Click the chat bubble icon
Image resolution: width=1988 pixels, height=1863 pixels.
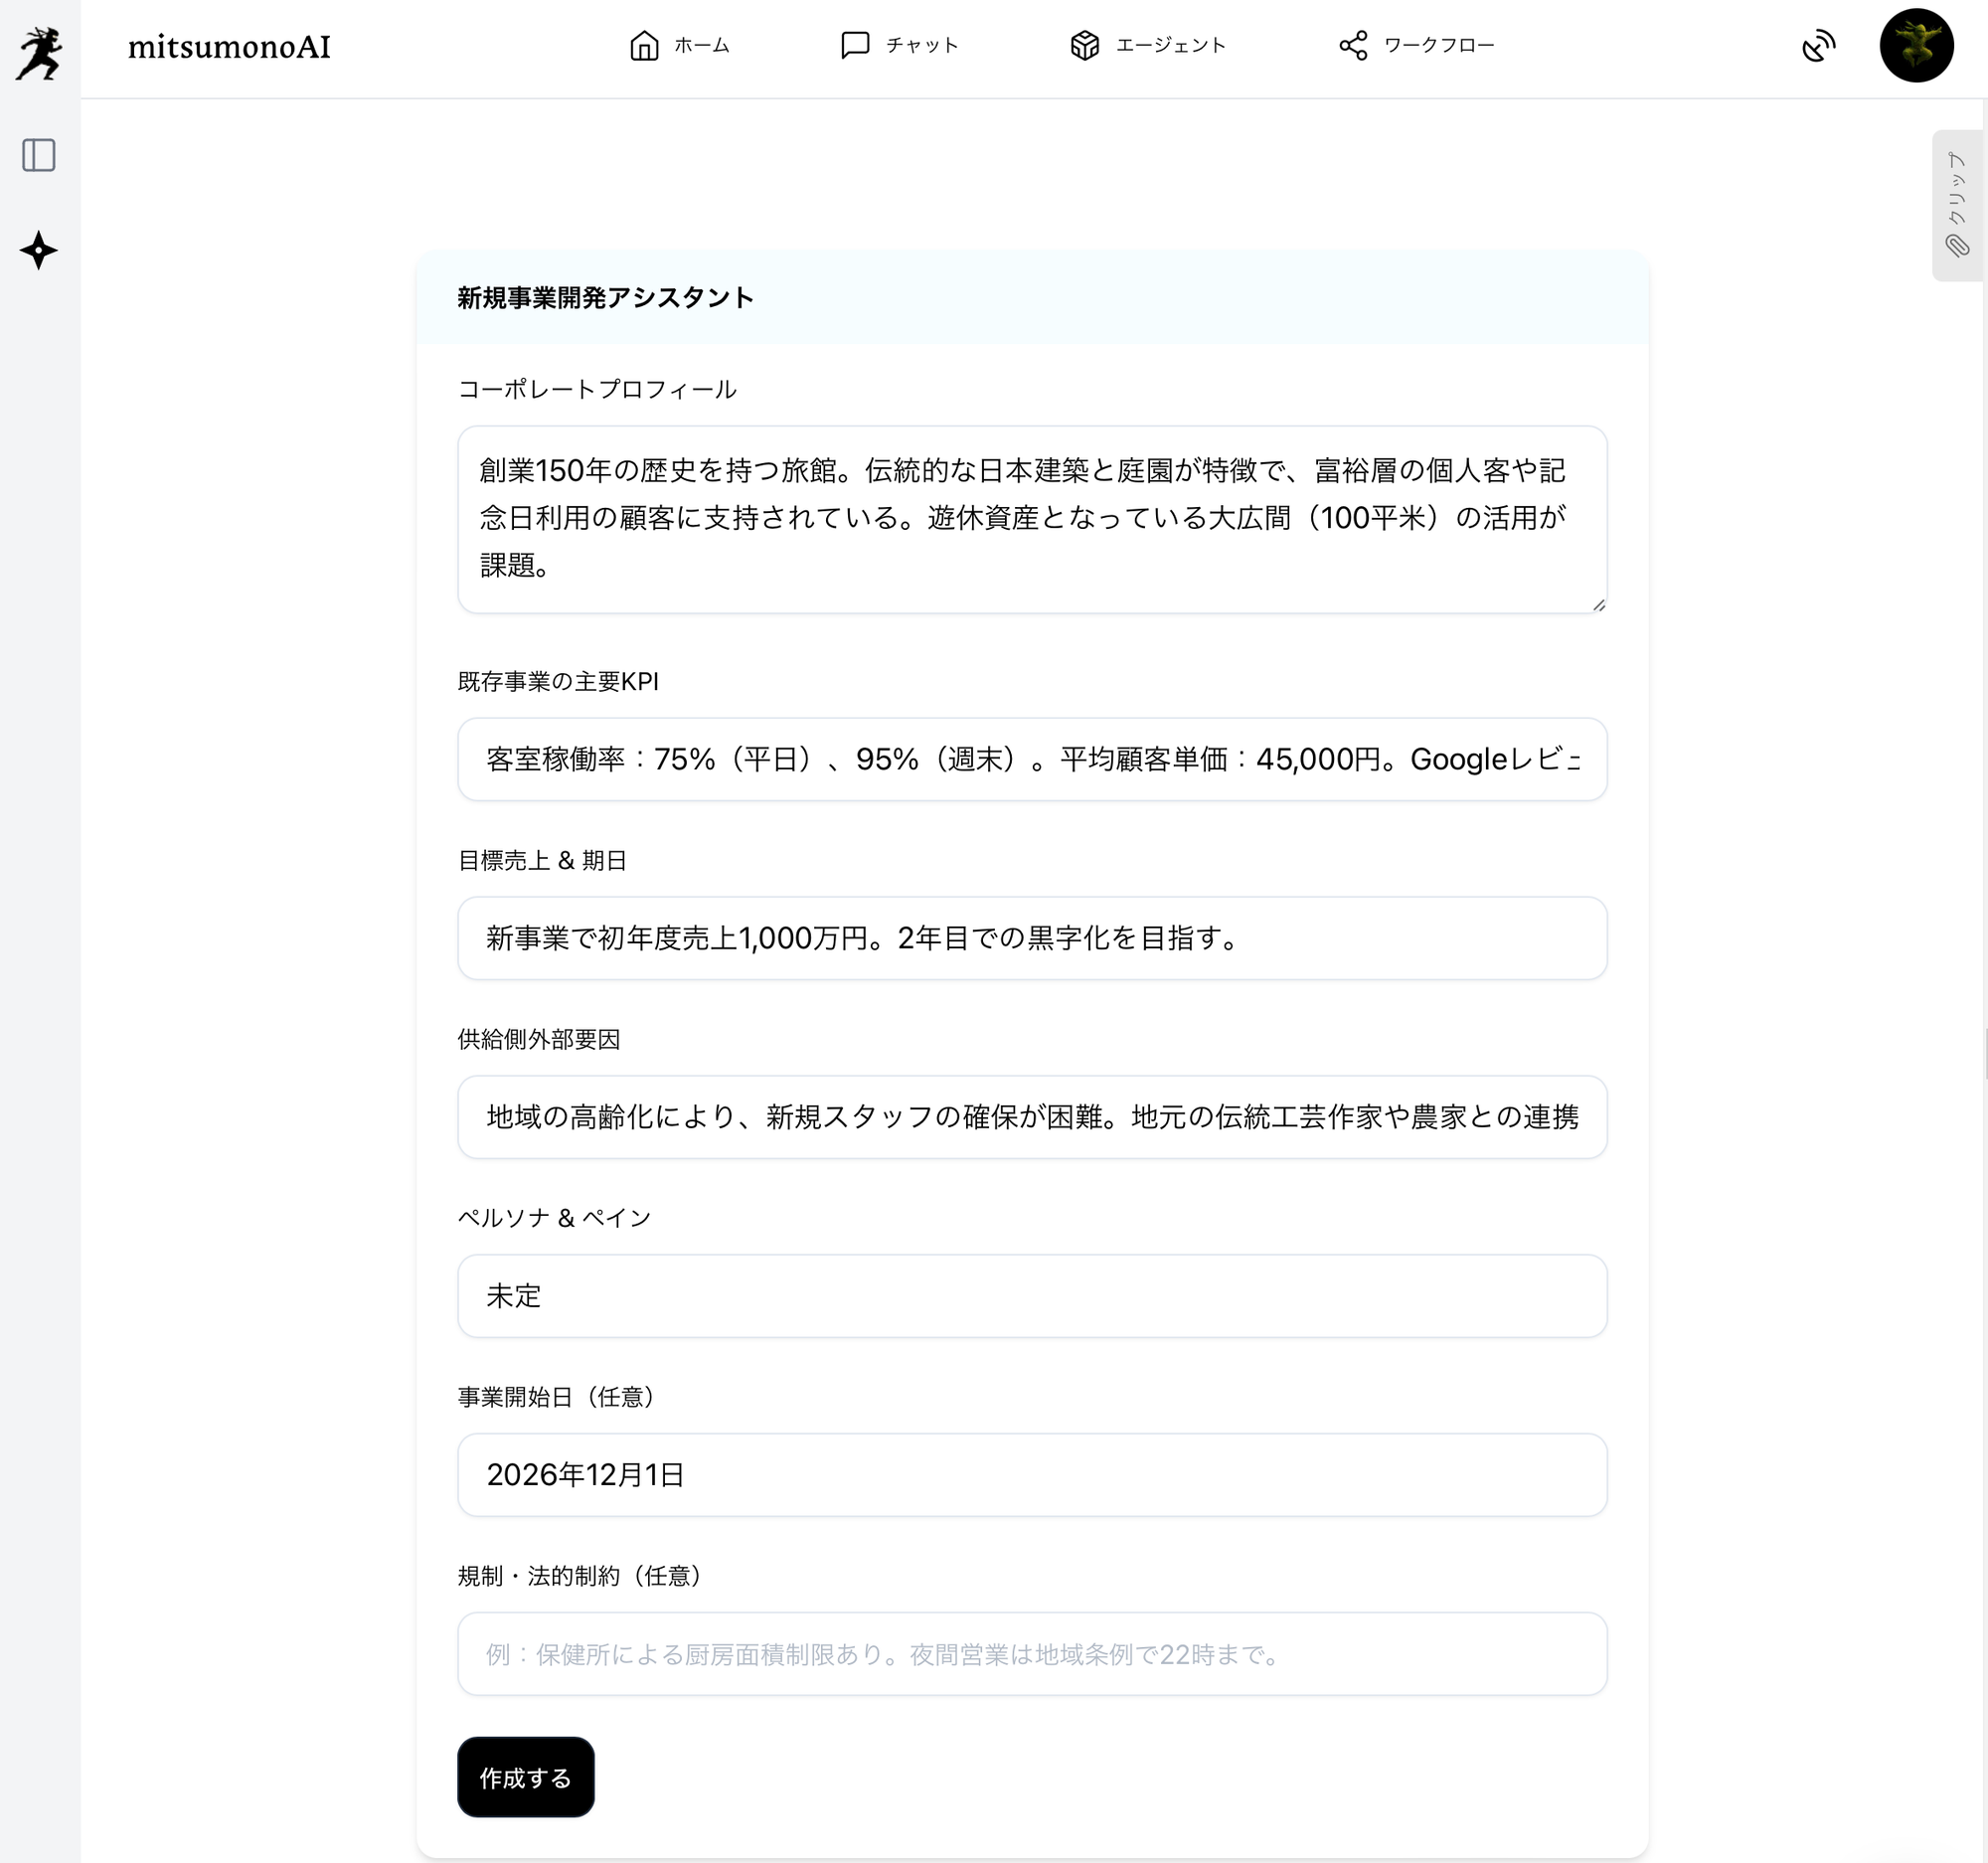pyautogui.click(x=855, y=46)
